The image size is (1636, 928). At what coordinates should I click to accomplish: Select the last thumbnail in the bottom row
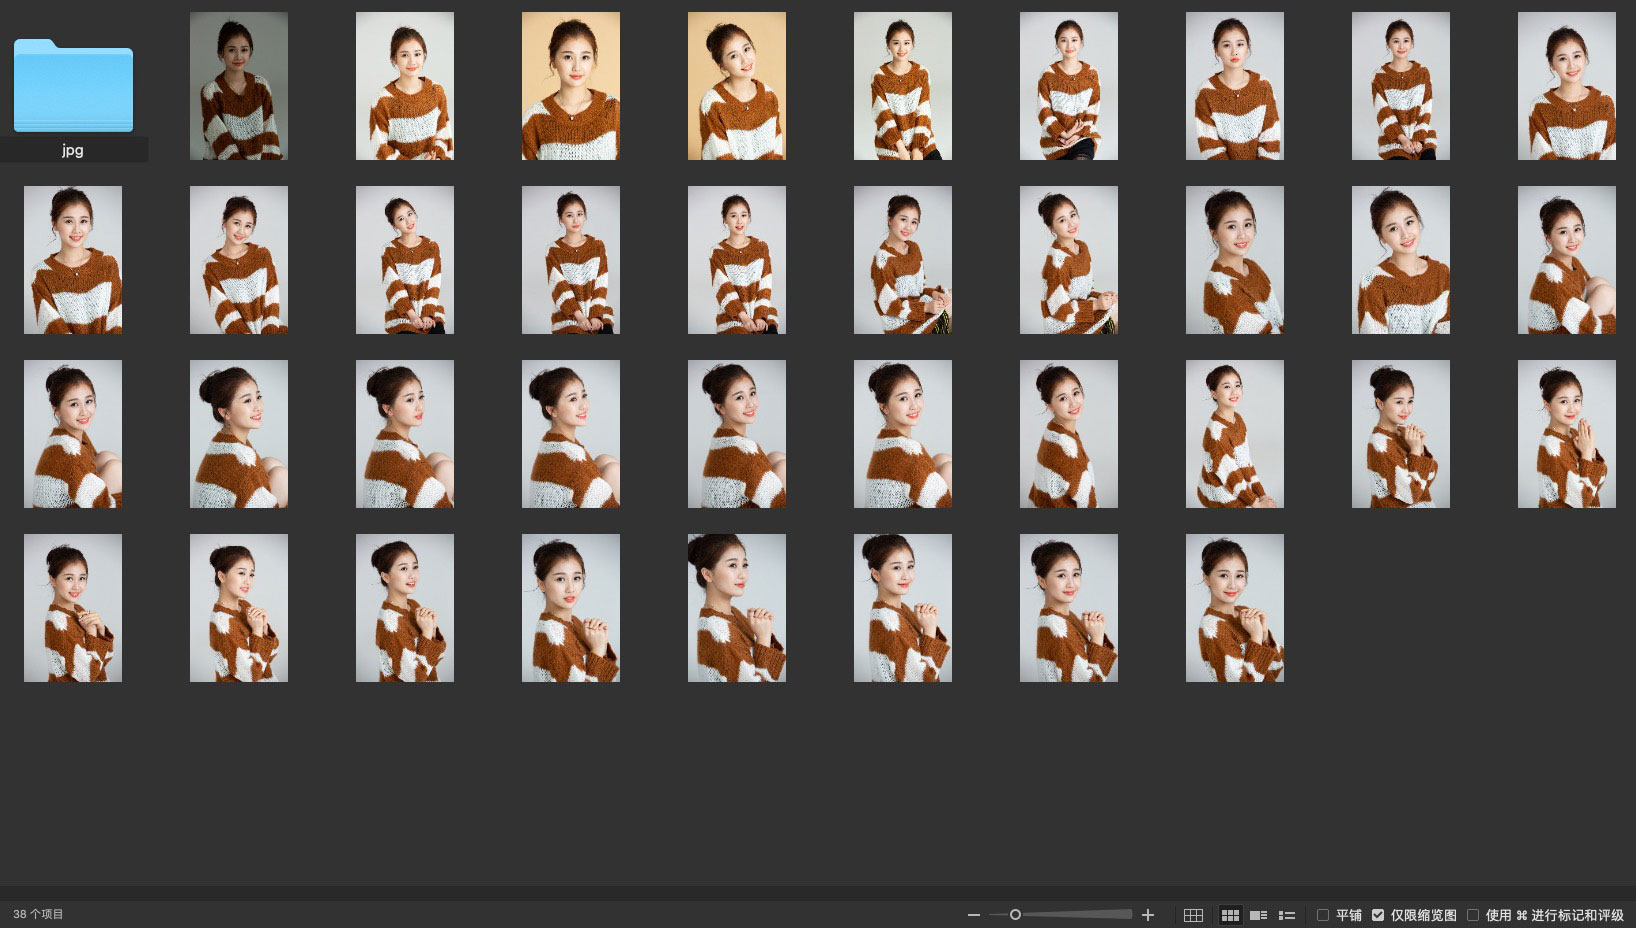[x=1234, y=608]
